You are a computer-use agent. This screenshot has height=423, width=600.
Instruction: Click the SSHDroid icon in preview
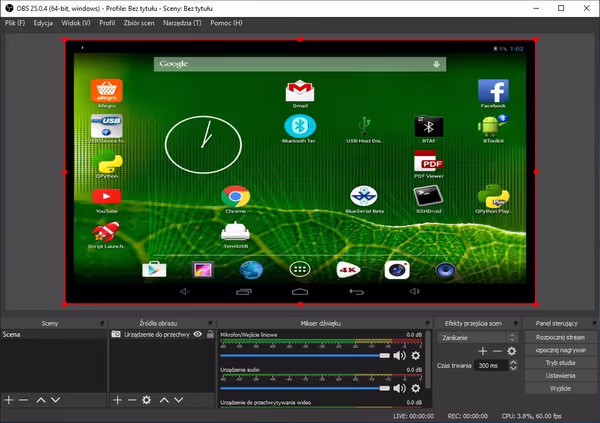pos(428,196)
